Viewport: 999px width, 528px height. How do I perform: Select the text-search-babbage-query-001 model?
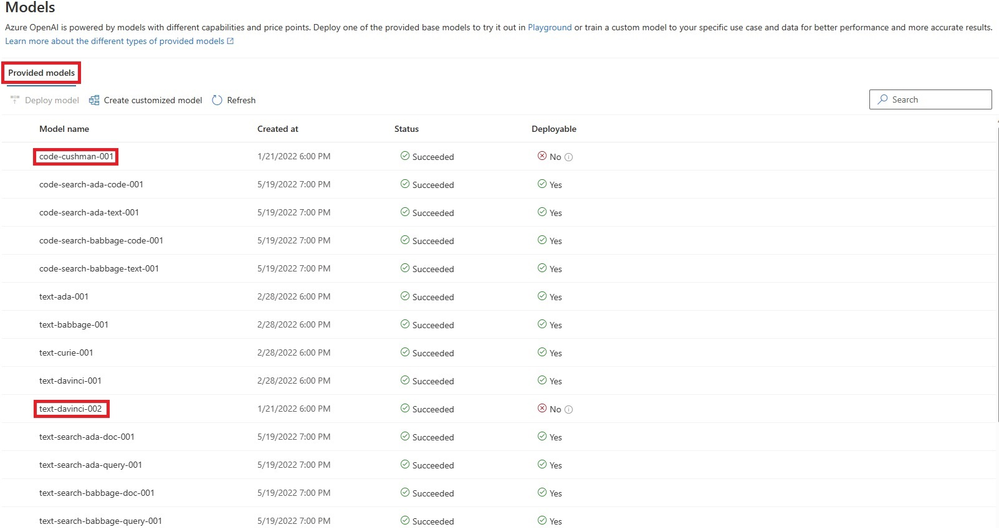(x=100, y=520)
